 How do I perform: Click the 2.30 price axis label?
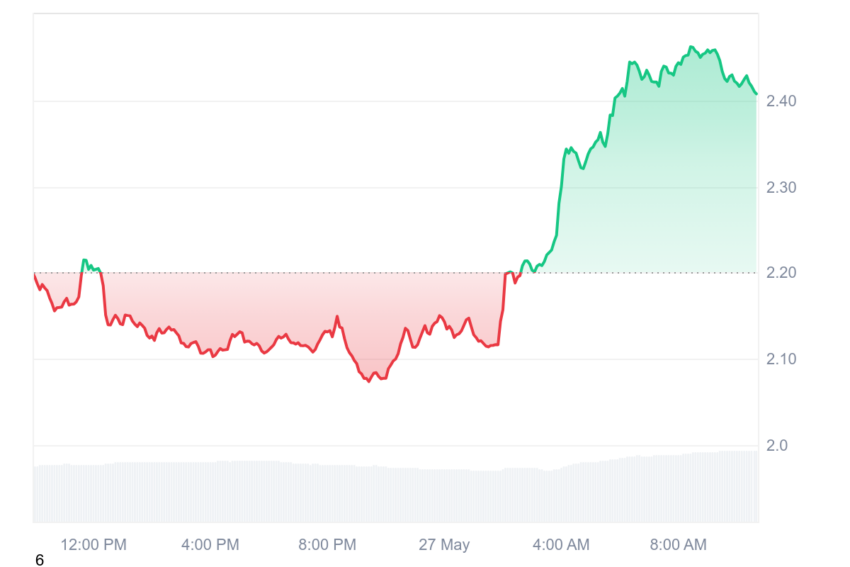781,188
